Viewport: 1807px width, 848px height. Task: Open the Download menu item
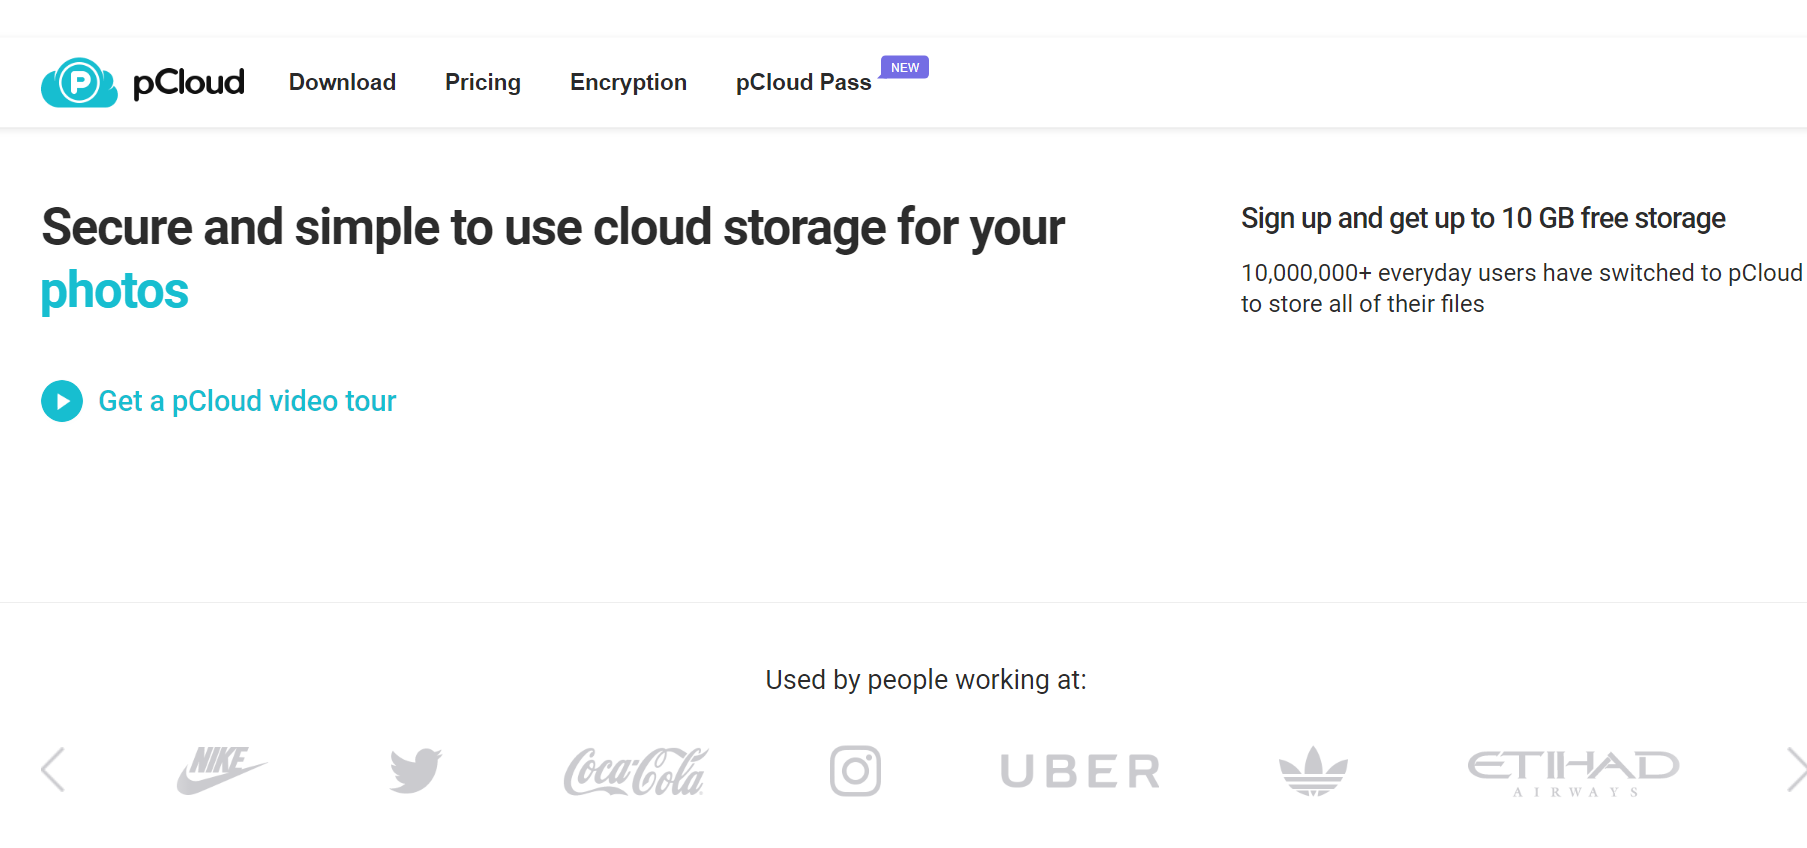click(x=342, y=82)
